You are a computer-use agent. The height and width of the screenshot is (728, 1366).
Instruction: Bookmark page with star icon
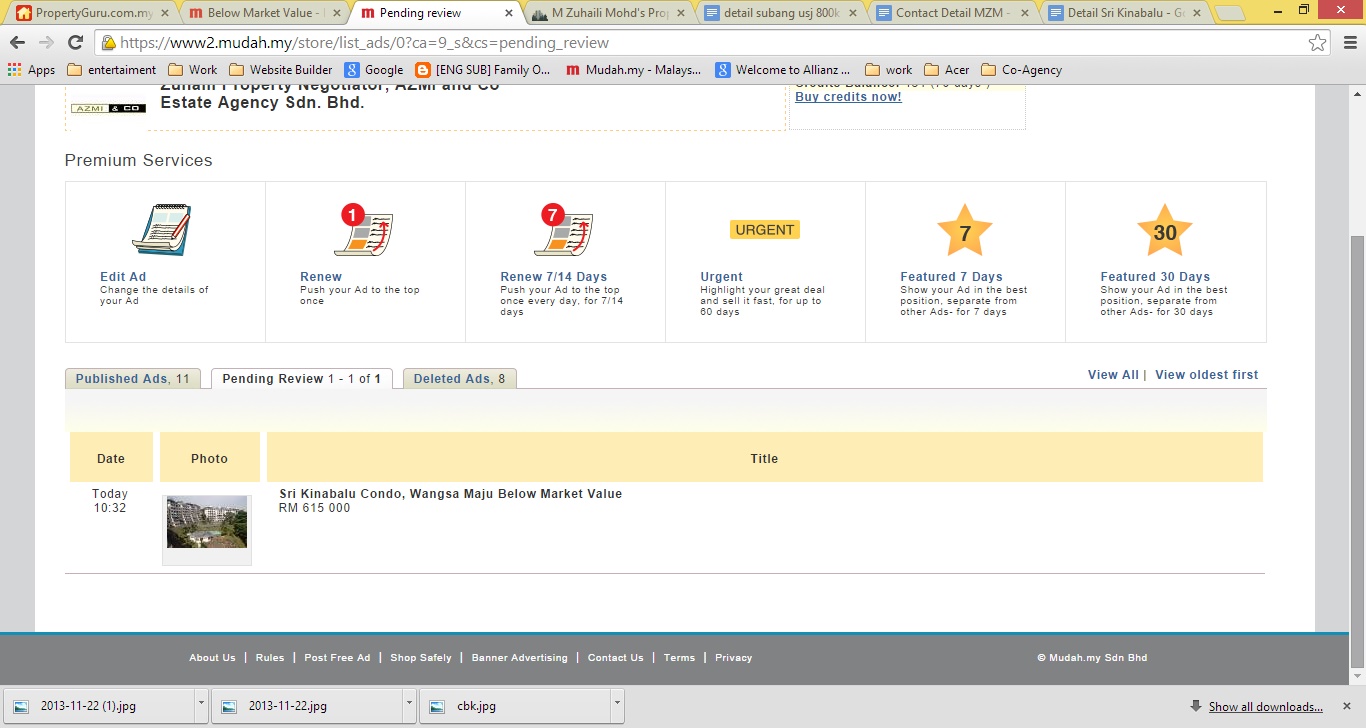(1318, 43)
